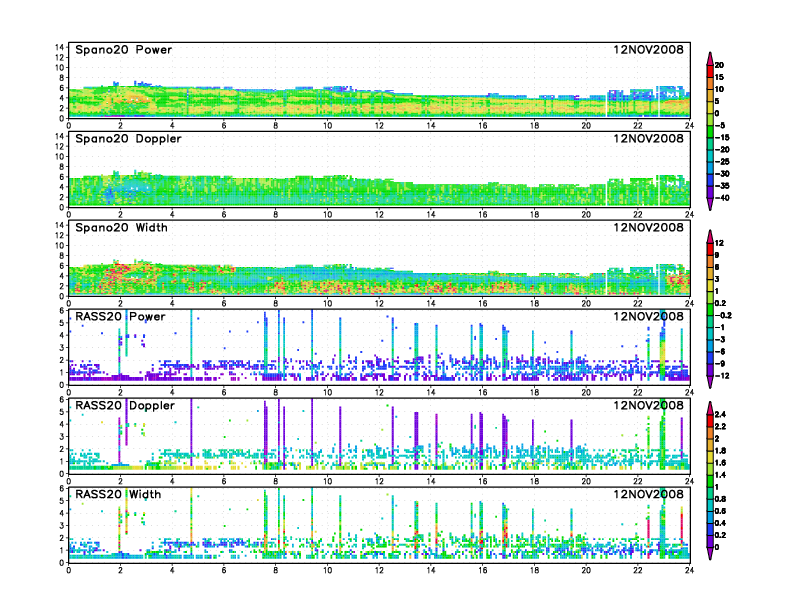Click the 12NOV2008 date in Spano20 Power panel
The image size is (792, 612).
pos(648,49)
